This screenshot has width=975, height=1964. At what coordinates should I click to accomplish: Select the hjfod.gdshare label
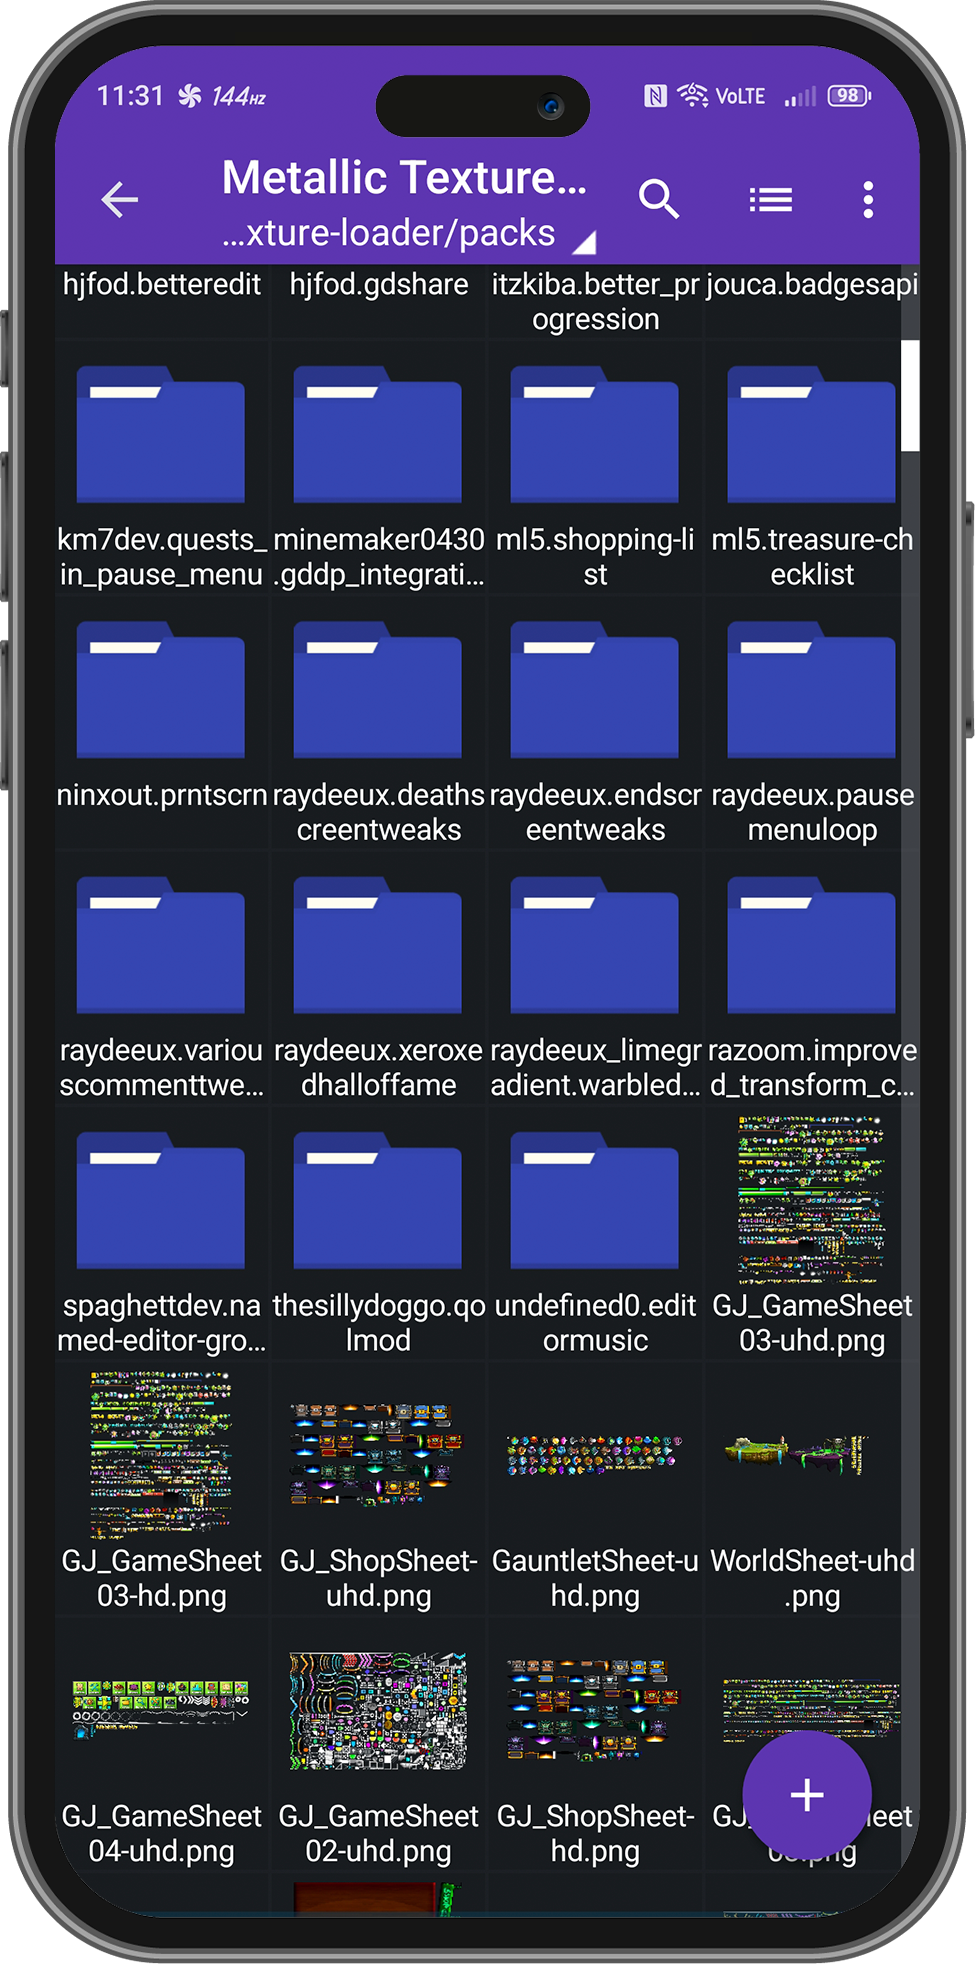coord(379,284)
